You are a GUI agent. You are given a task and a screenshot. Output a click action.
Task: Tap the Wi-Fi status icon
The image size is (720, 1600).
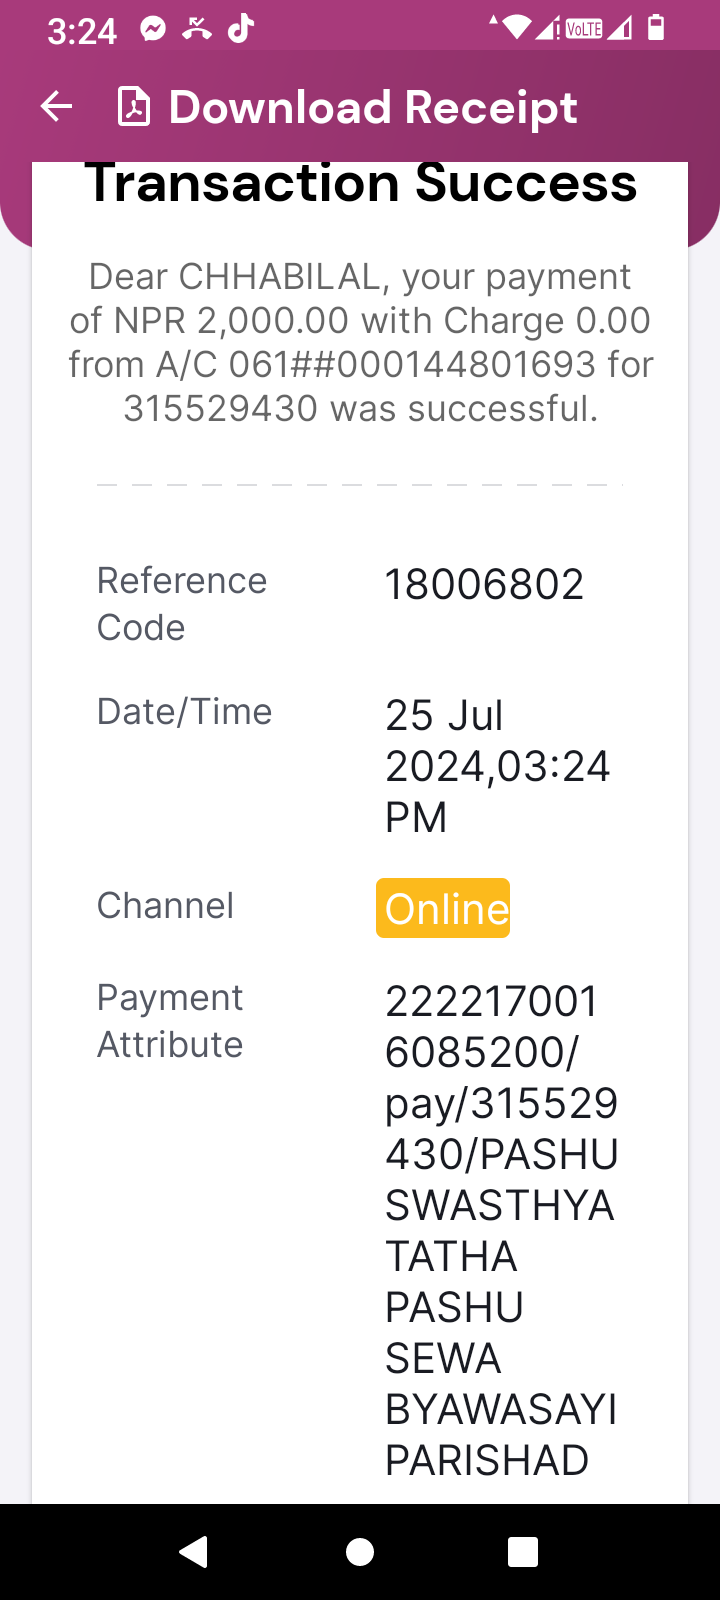515,28
